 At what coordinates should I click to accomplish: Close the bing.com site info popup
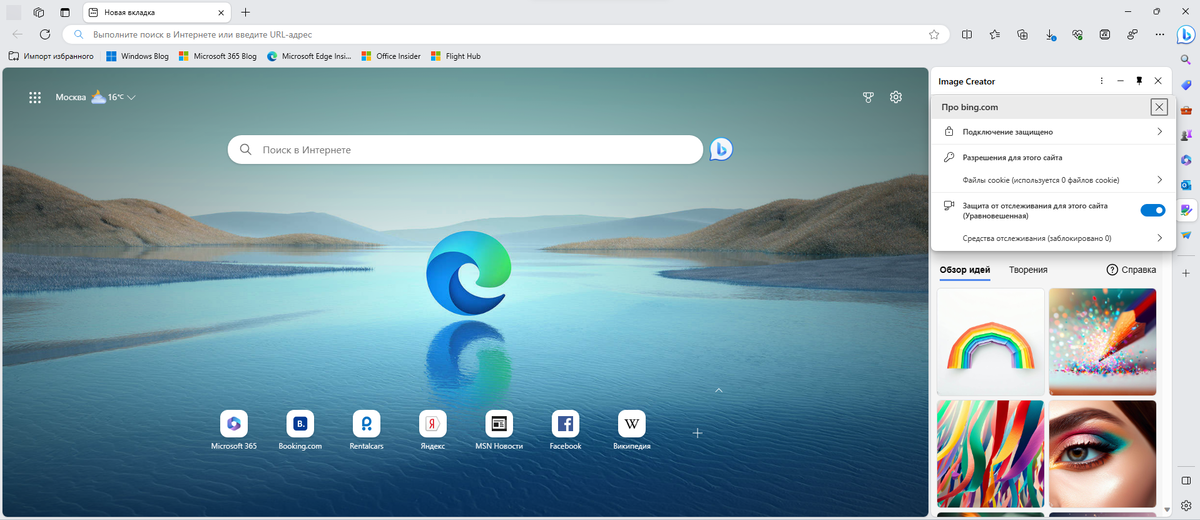click(x=1159, y=107)
